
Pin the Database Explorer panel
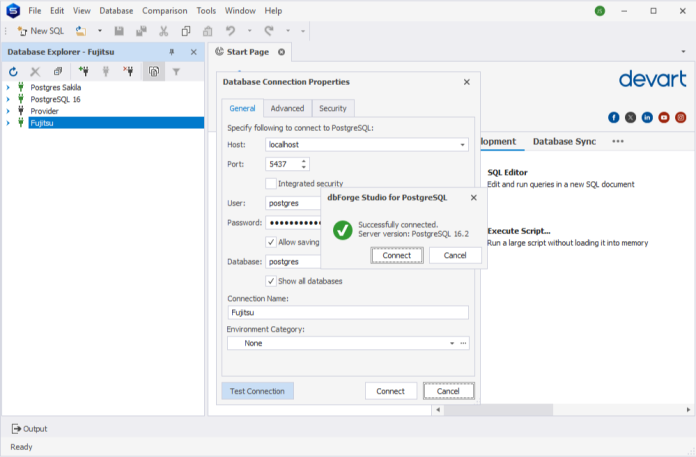172,52
